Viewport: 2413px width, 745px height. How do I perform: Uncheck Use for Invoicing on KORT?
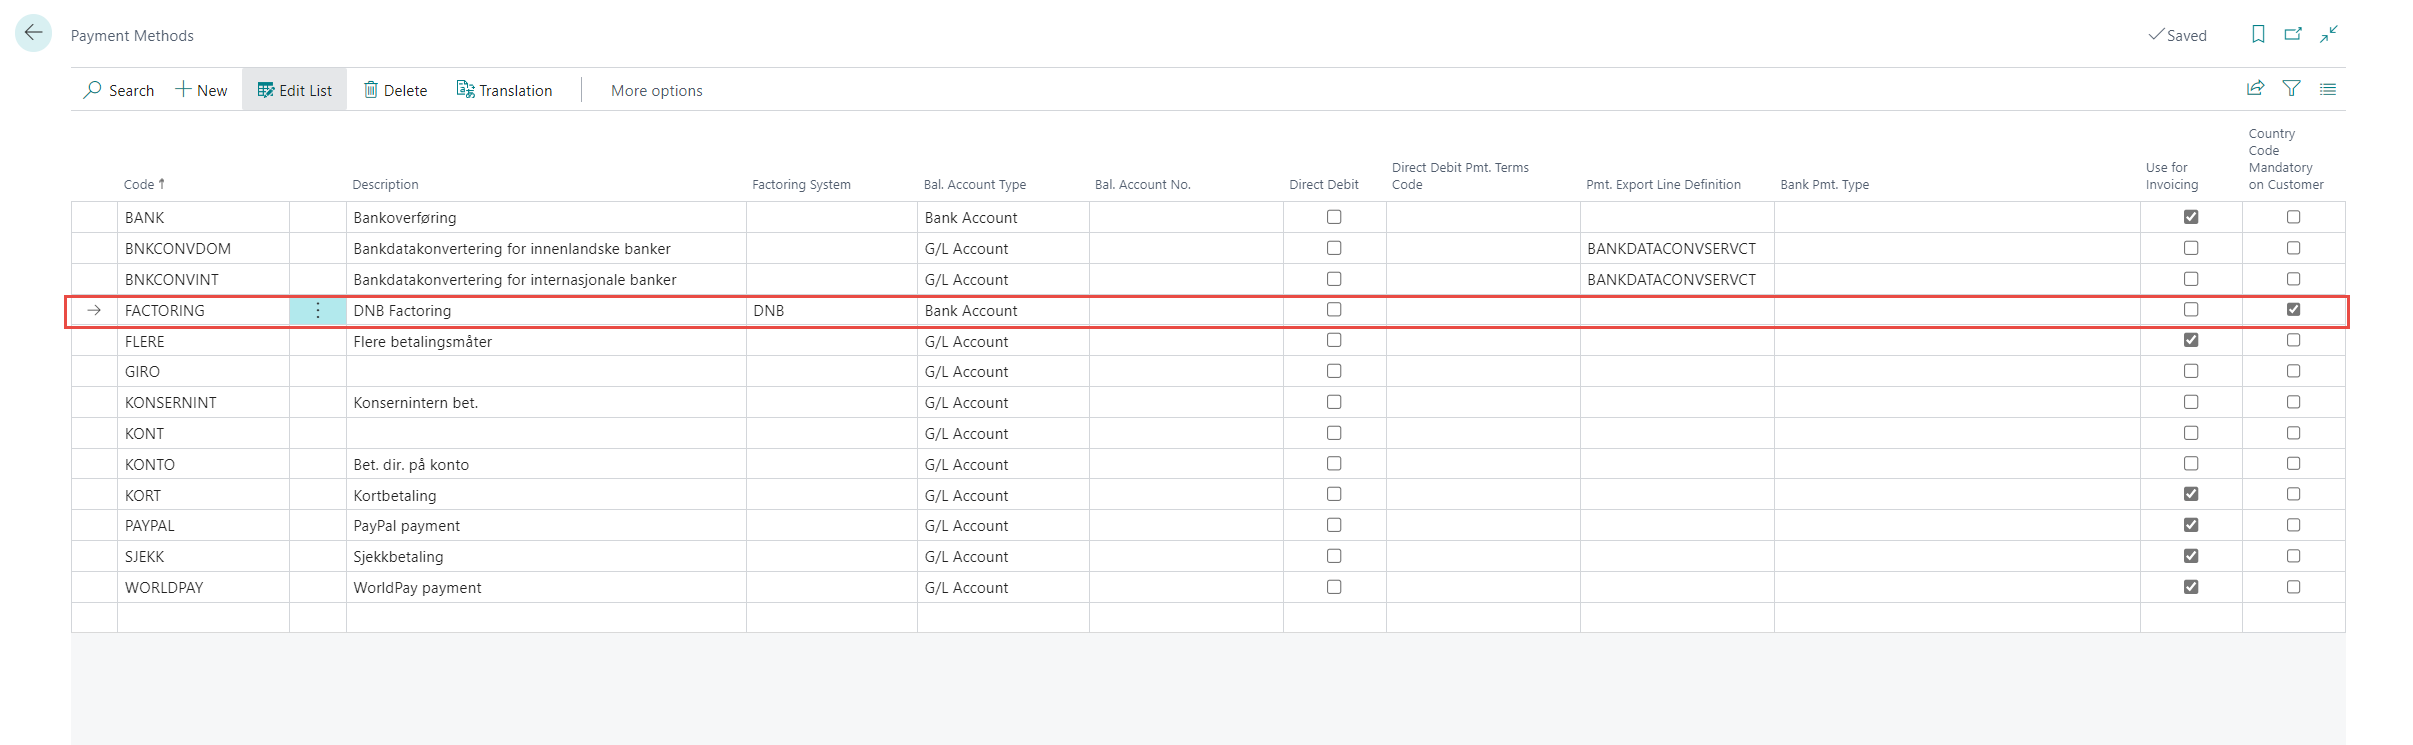[x=2191, y=494]
